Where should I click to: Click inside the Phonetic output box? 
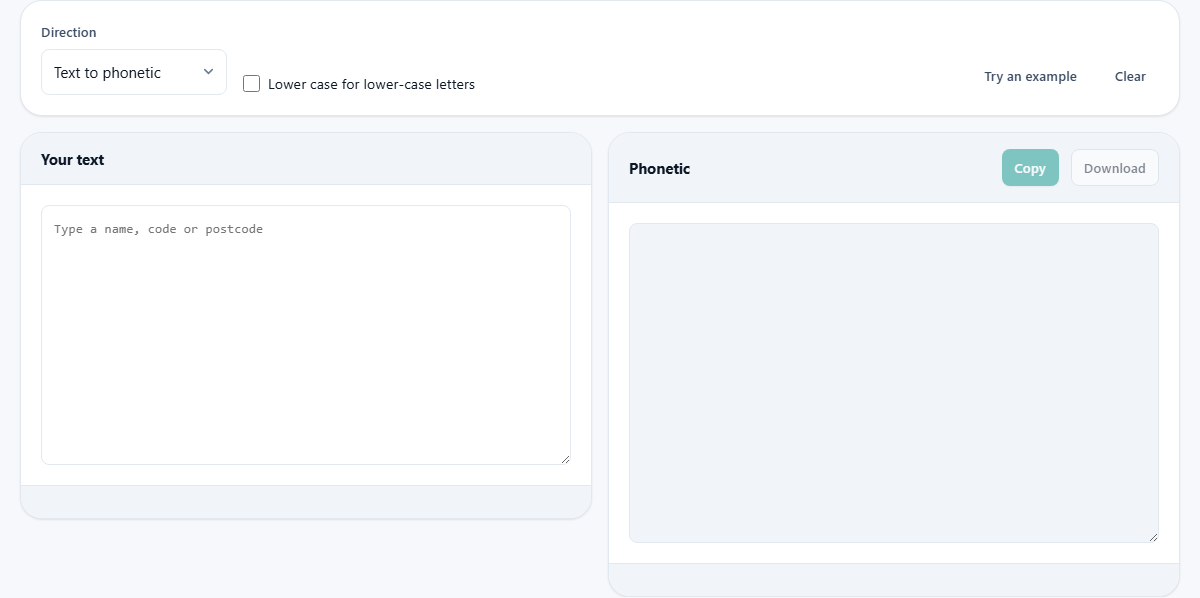point(894,383)
